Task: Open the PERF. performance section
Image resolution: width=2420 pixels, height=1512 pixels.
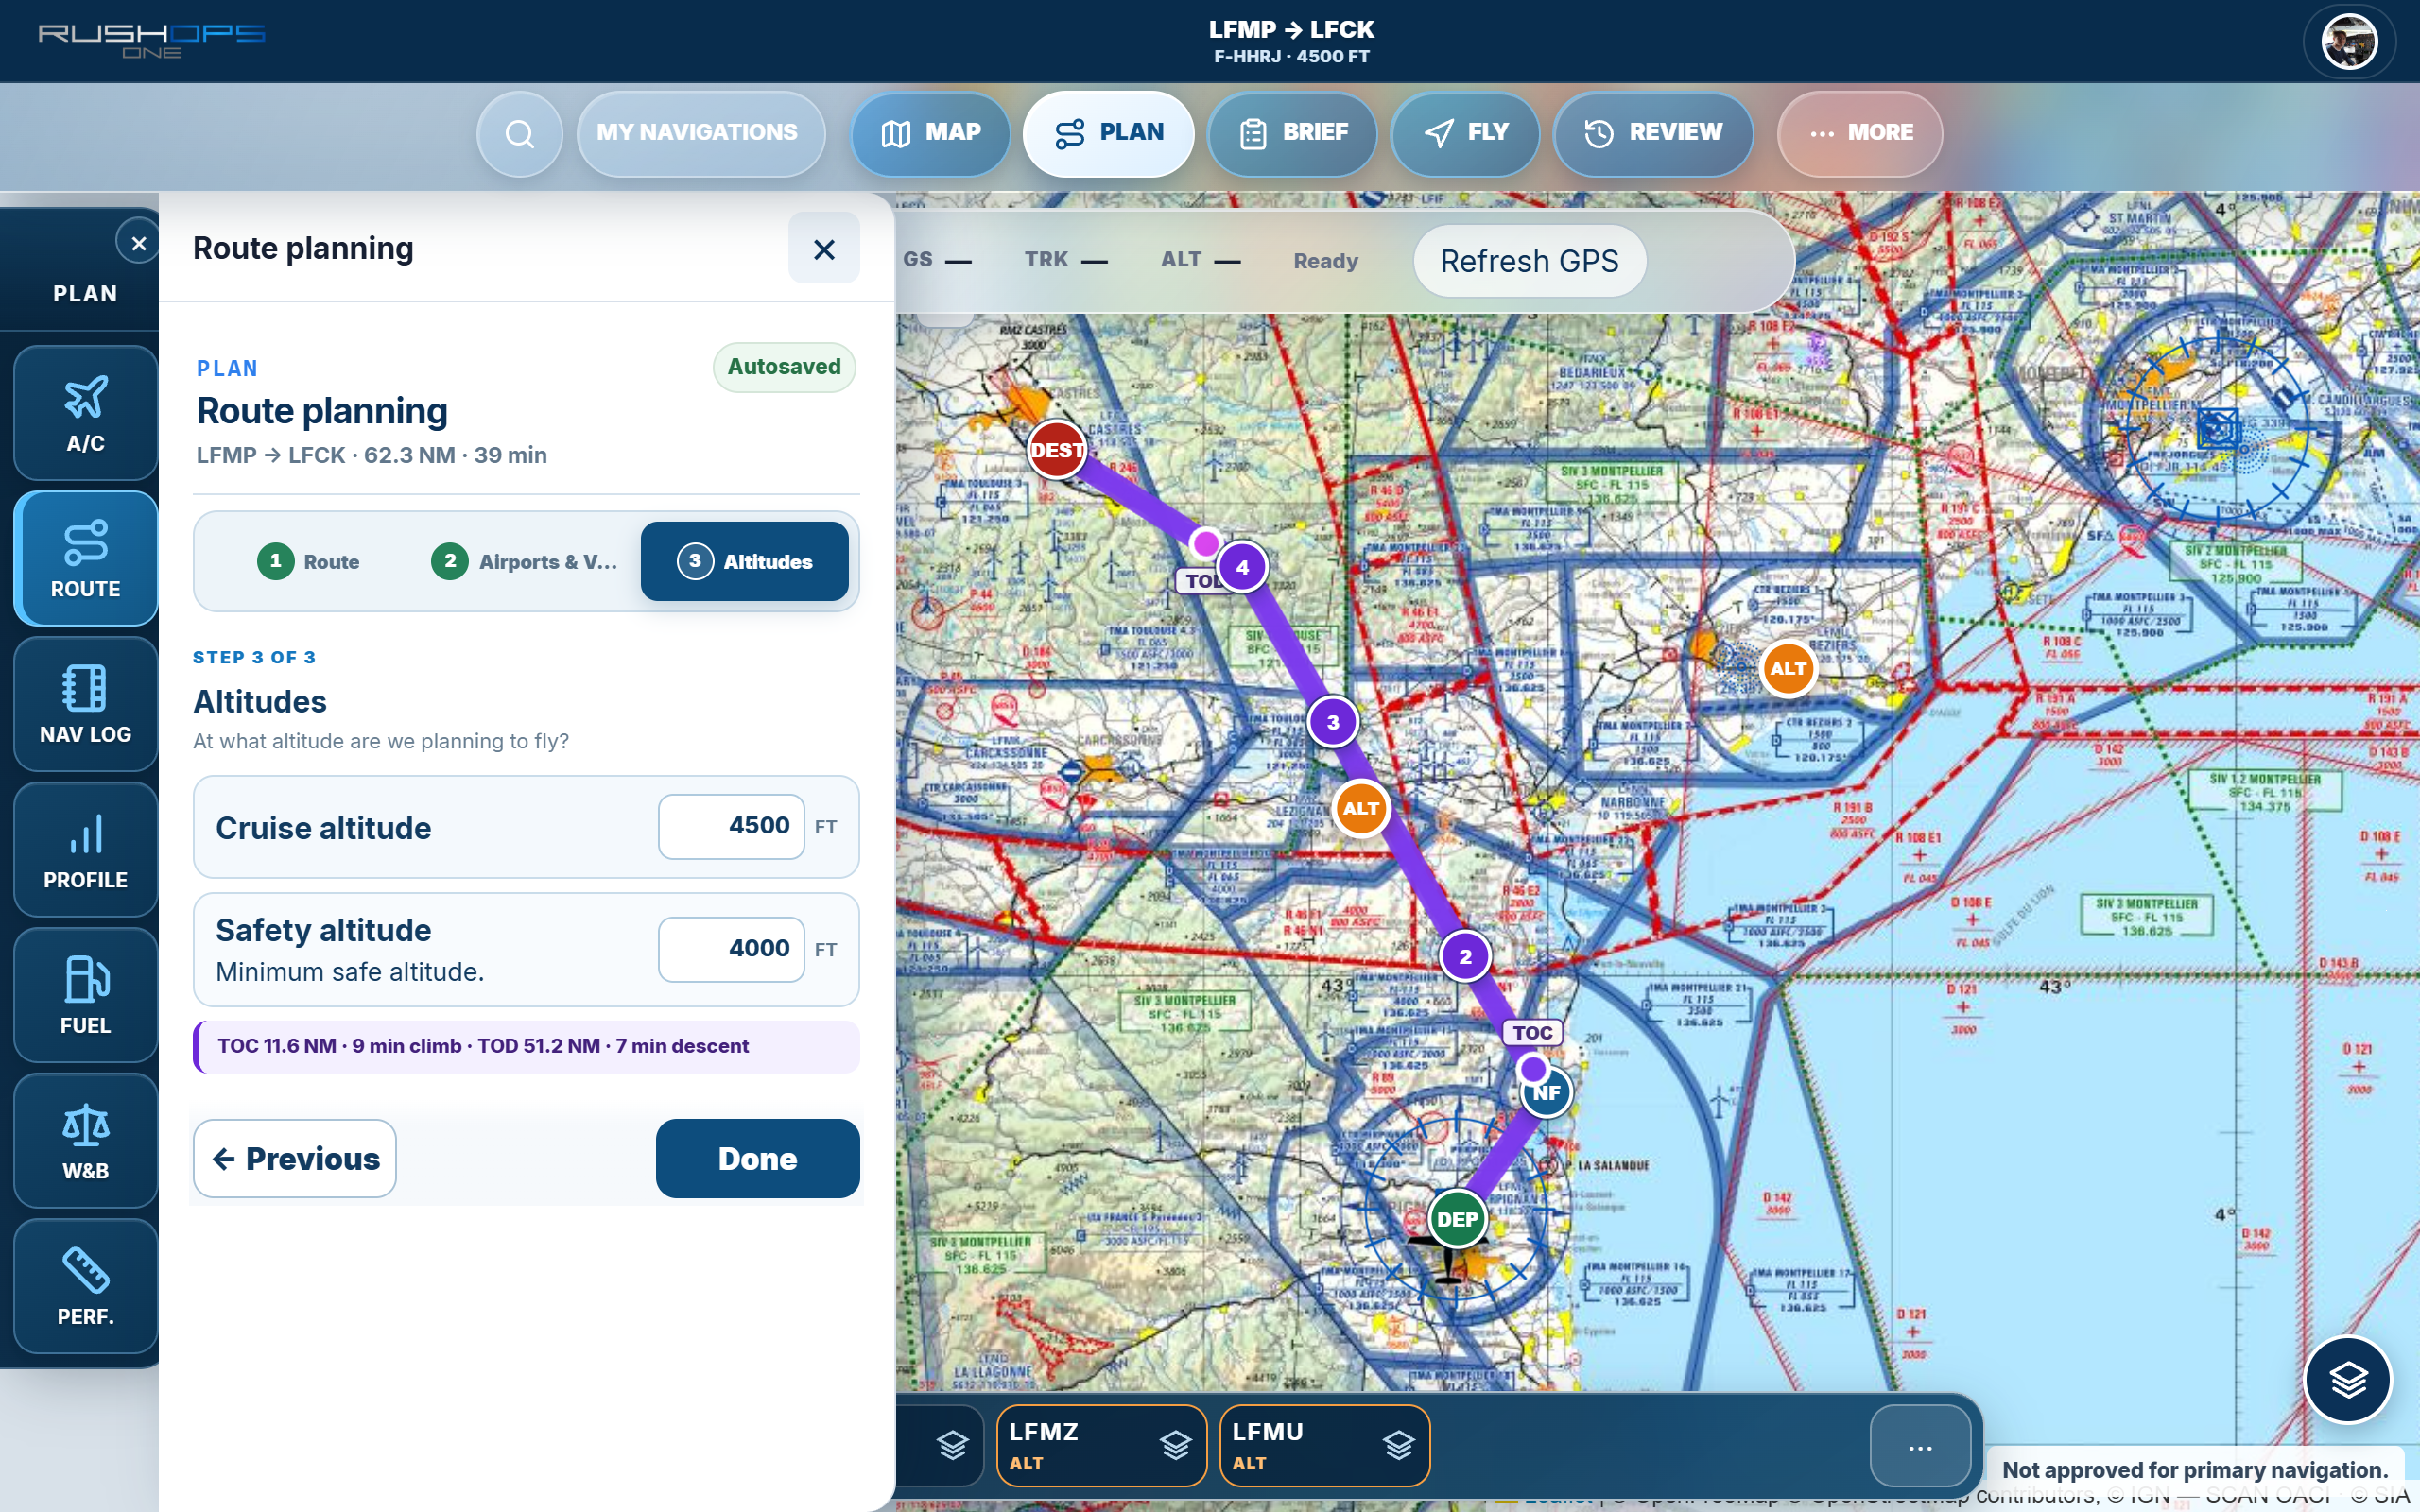Action: pyautogui.click(x=86, y=1286)
